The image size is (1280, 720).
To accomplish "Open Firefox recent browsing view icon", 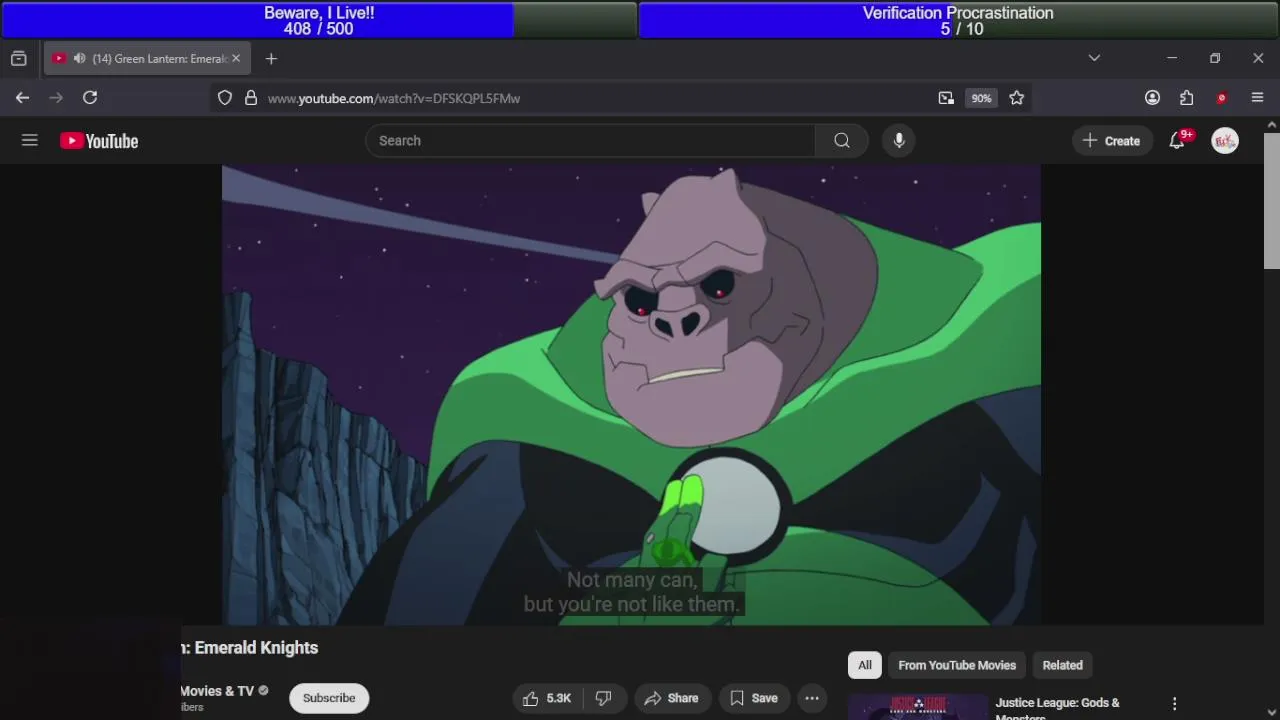I will click(18, 59).
